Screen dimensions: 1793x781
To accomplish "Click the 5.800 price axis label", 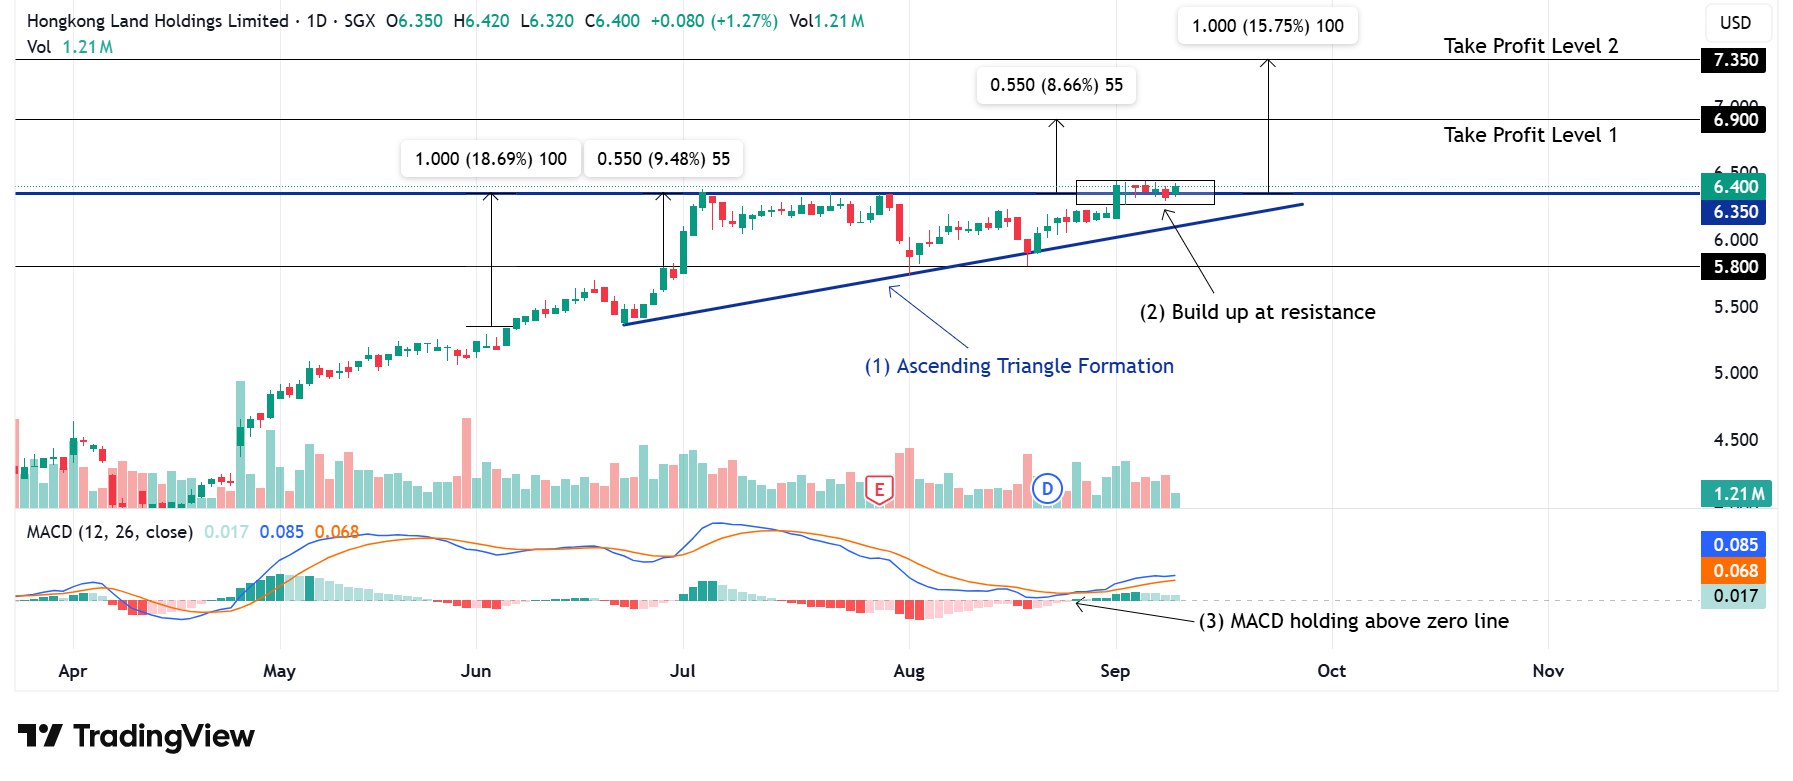I will (x=1735, y=267).
